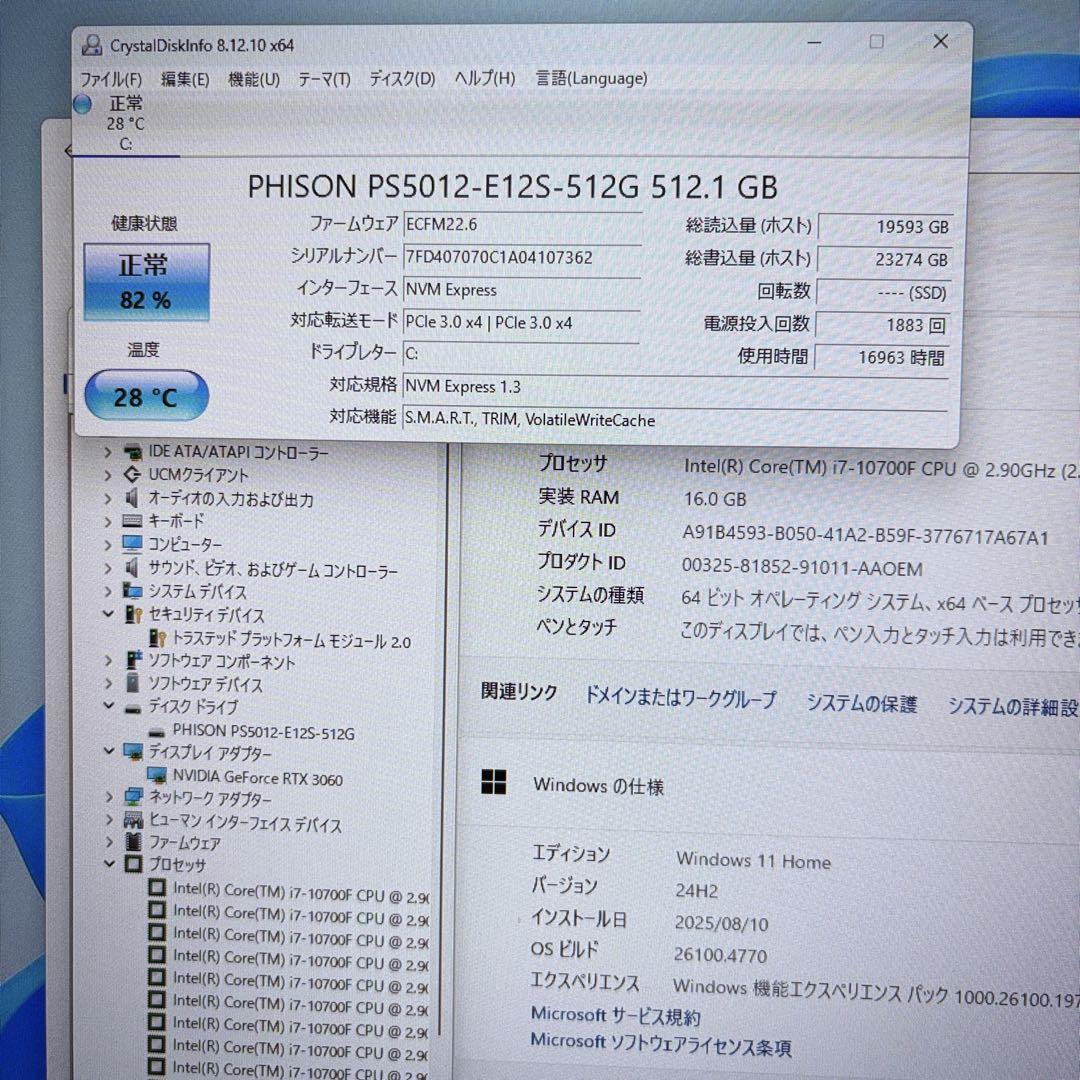Click the 電源投入回数 value 1883 回
The width and height of the screenshot is (1080, 1080).
884,324
